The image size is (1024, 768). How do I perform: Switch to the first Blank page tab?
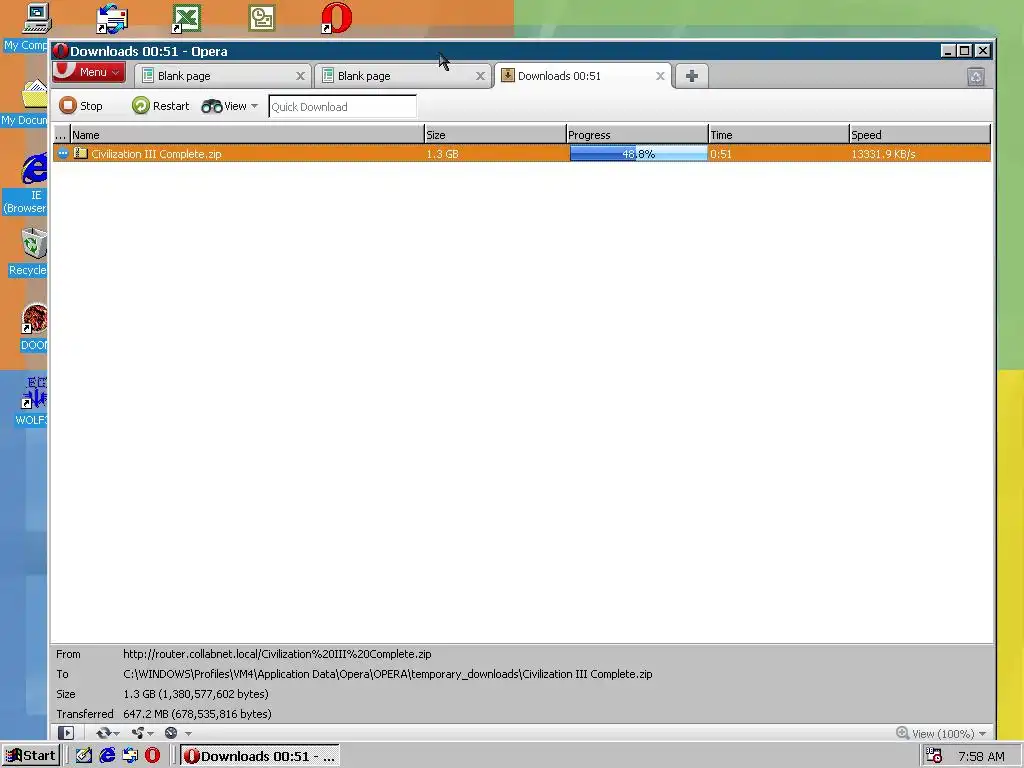[x=222, y=76]
